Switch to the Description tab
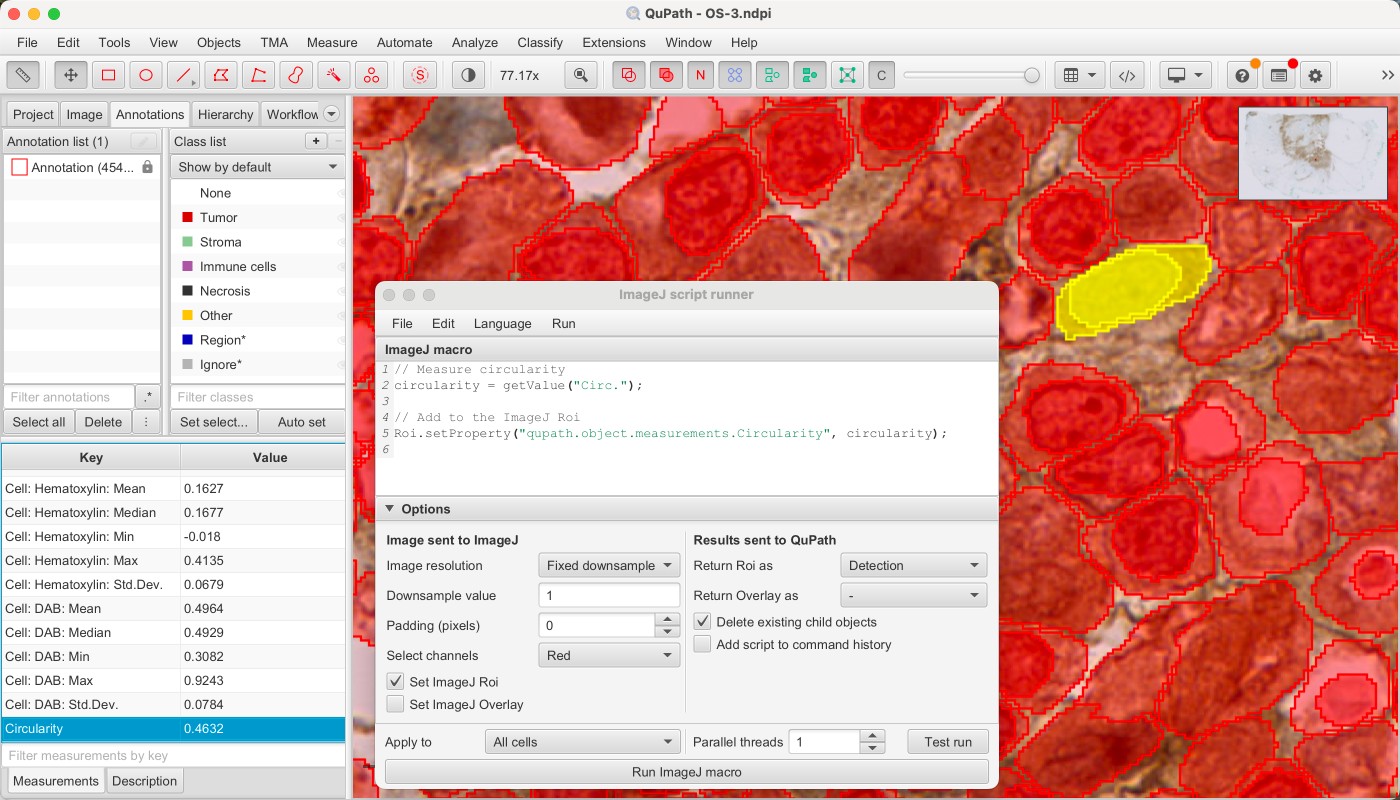 (145, 781)
